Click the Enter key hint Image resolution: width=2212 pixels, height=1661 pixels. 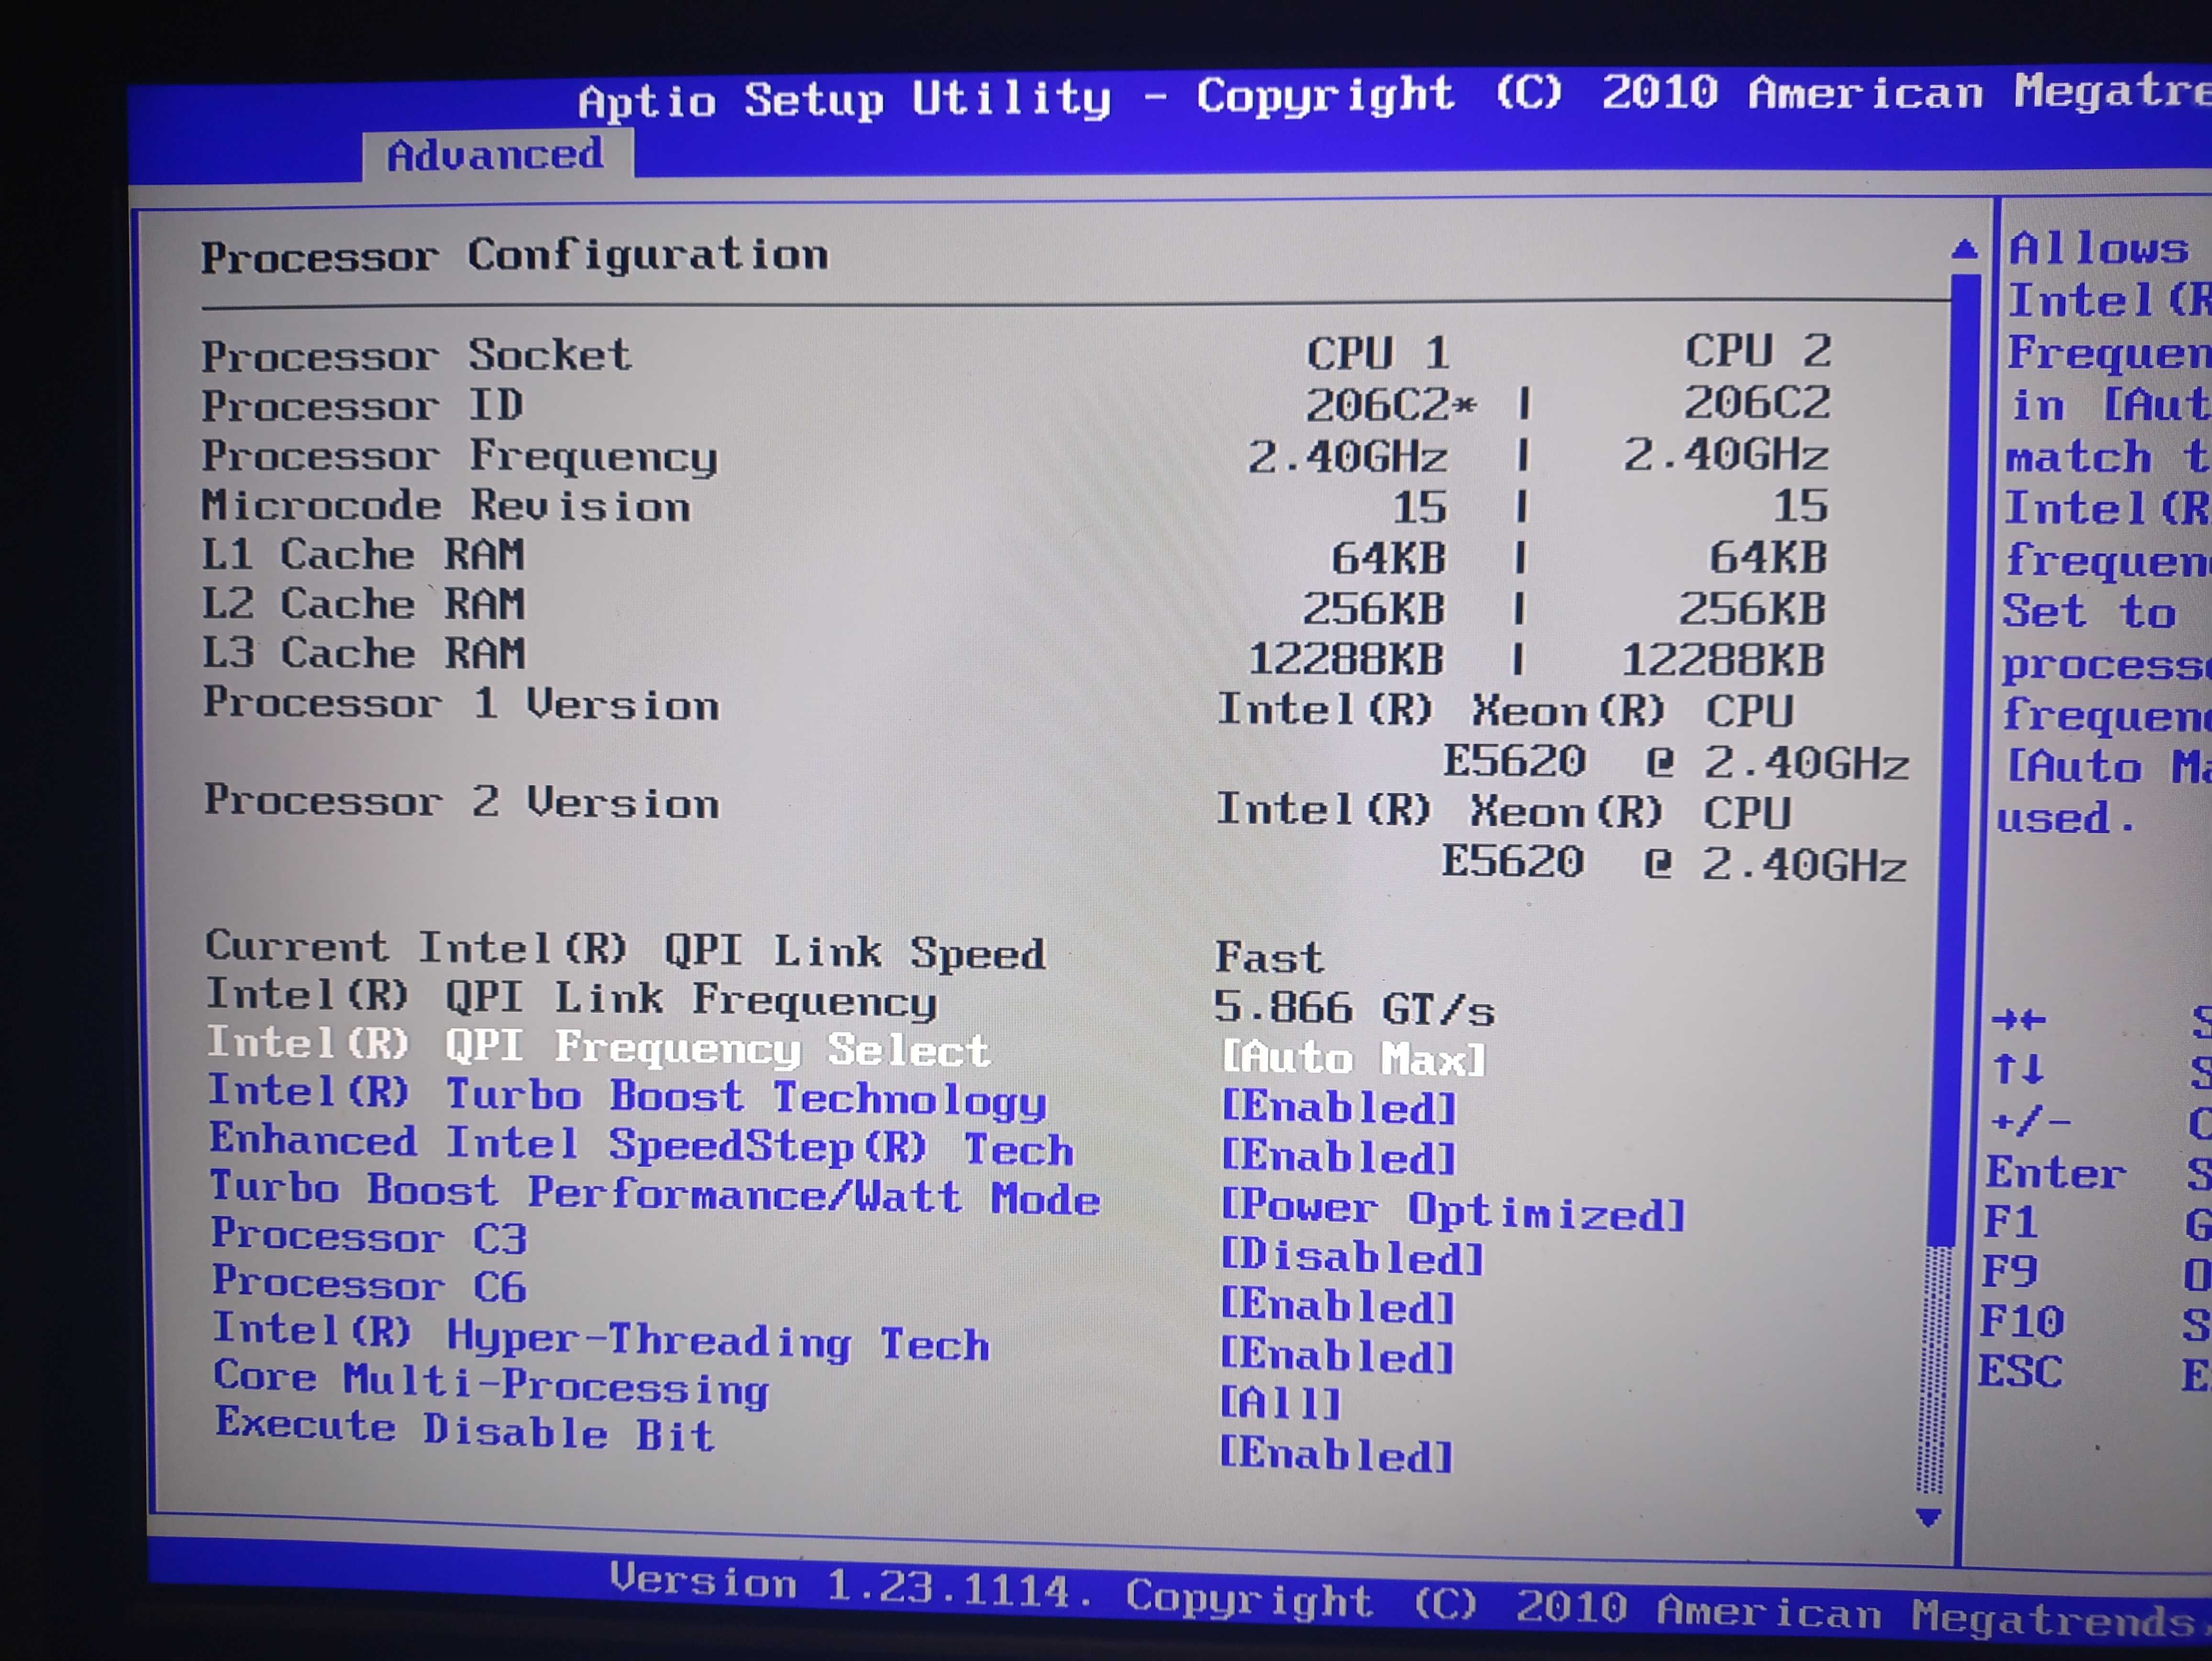(x=2056, y=1172)
